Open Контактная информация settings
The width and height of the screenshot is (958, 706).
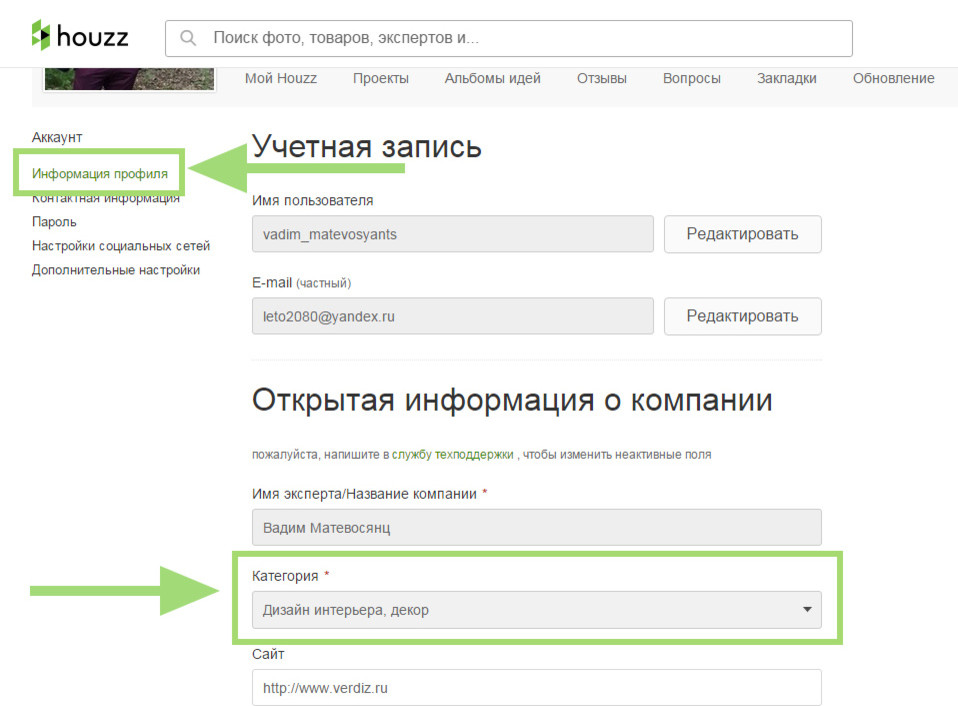pos(105,198)
